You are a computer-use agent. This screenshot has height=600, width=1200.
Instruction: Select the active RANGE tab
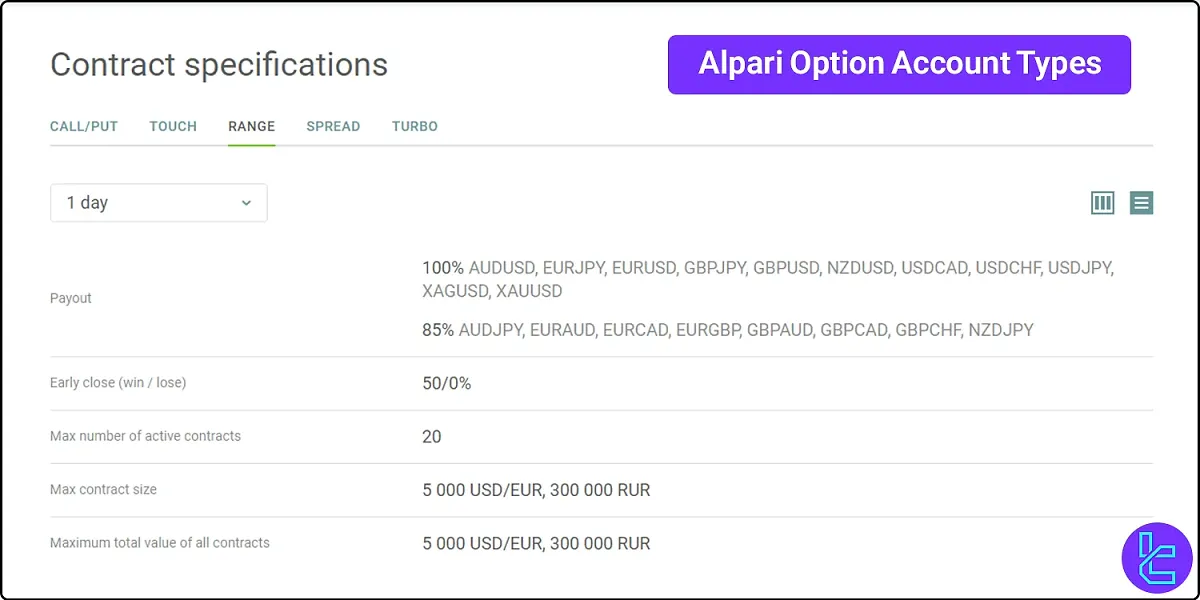click(x=251, y=126)
